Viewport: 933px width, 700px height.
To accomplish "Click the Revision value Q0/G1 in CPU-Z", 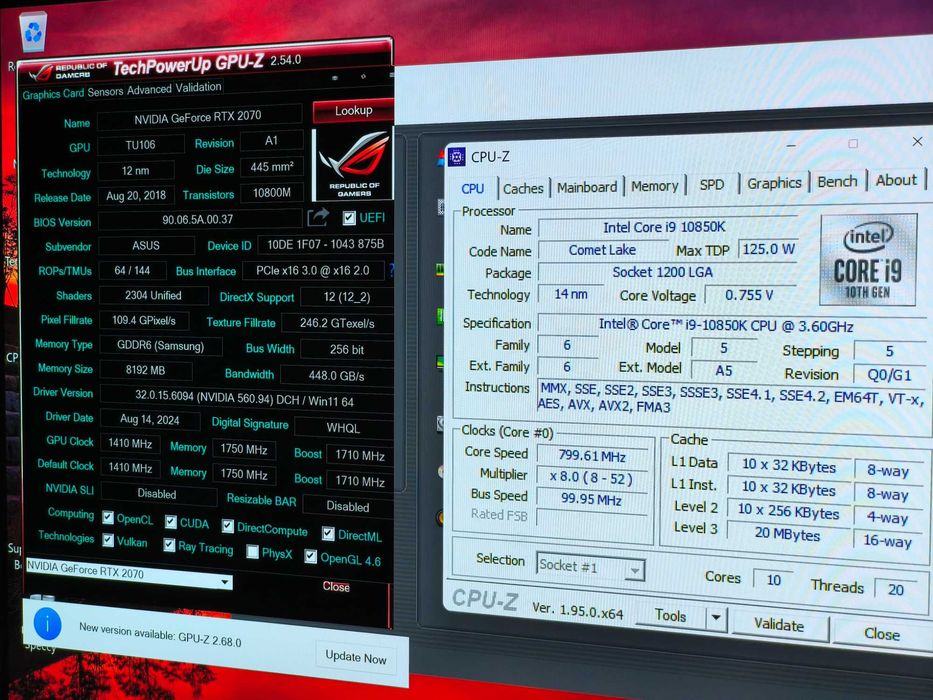I will click(889, 375).
